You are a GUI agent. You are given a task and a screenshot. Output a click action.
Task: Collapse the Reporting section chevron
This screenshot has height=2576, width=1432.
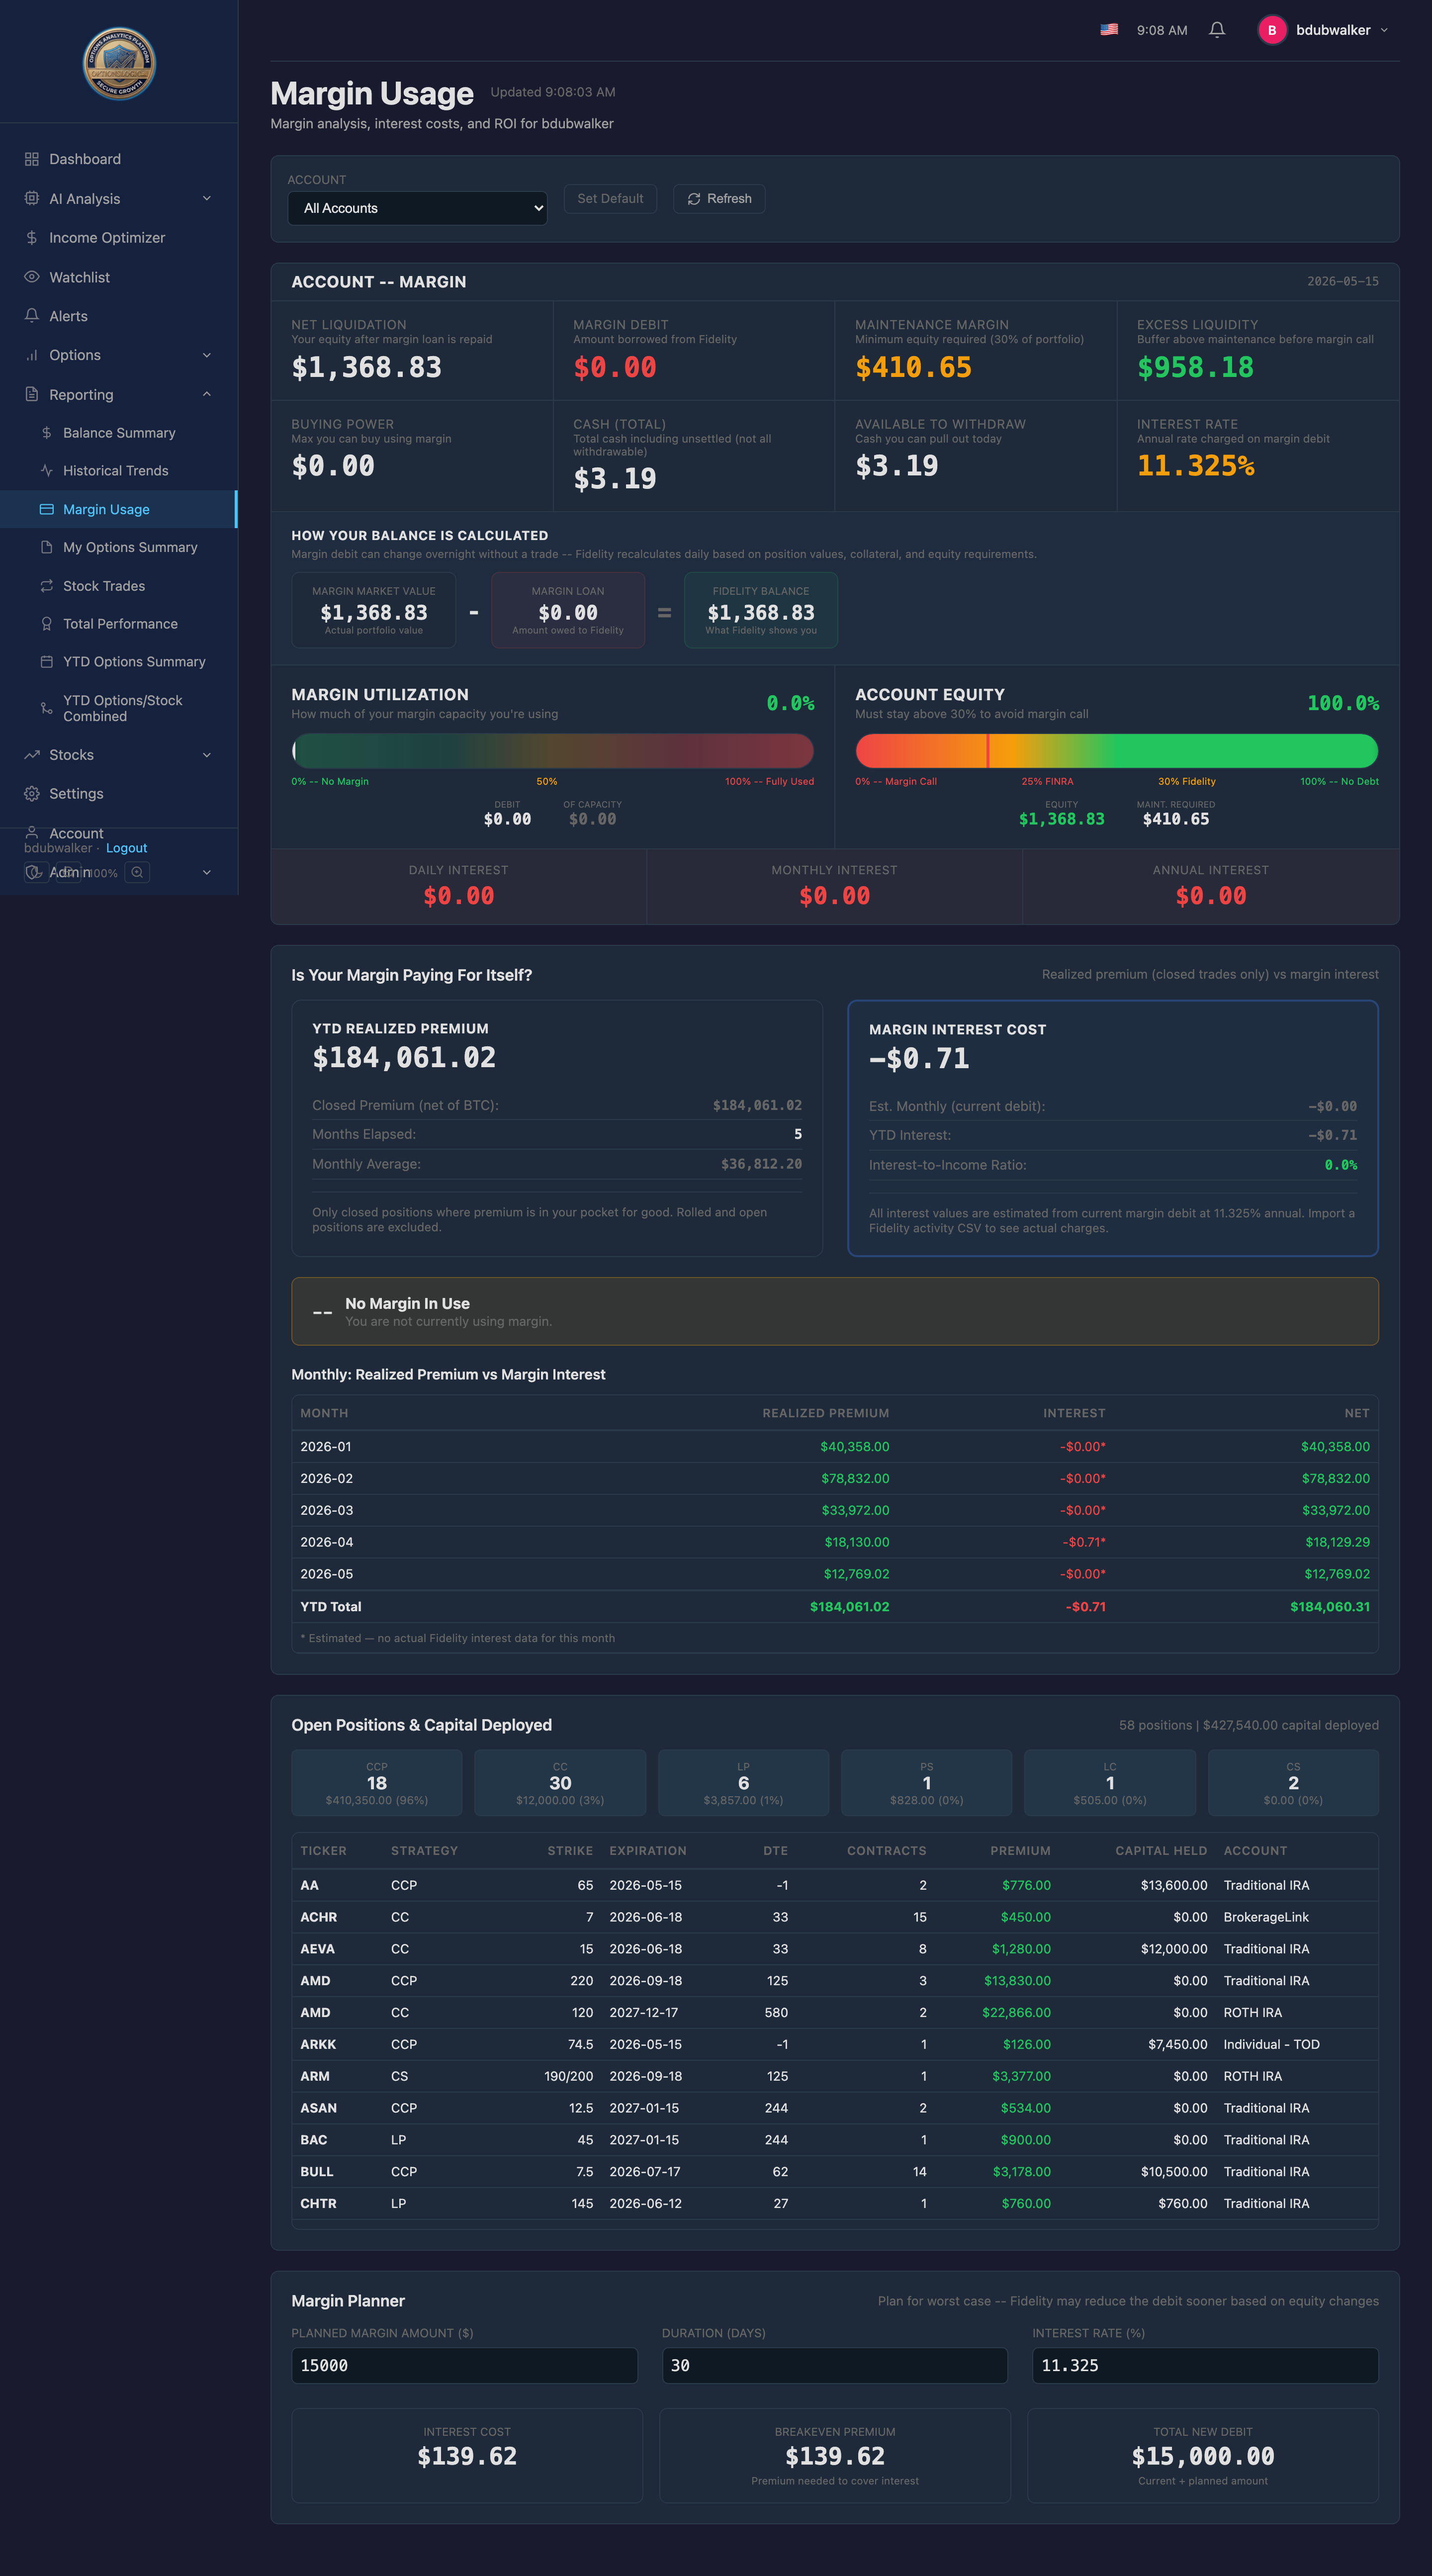207,394
